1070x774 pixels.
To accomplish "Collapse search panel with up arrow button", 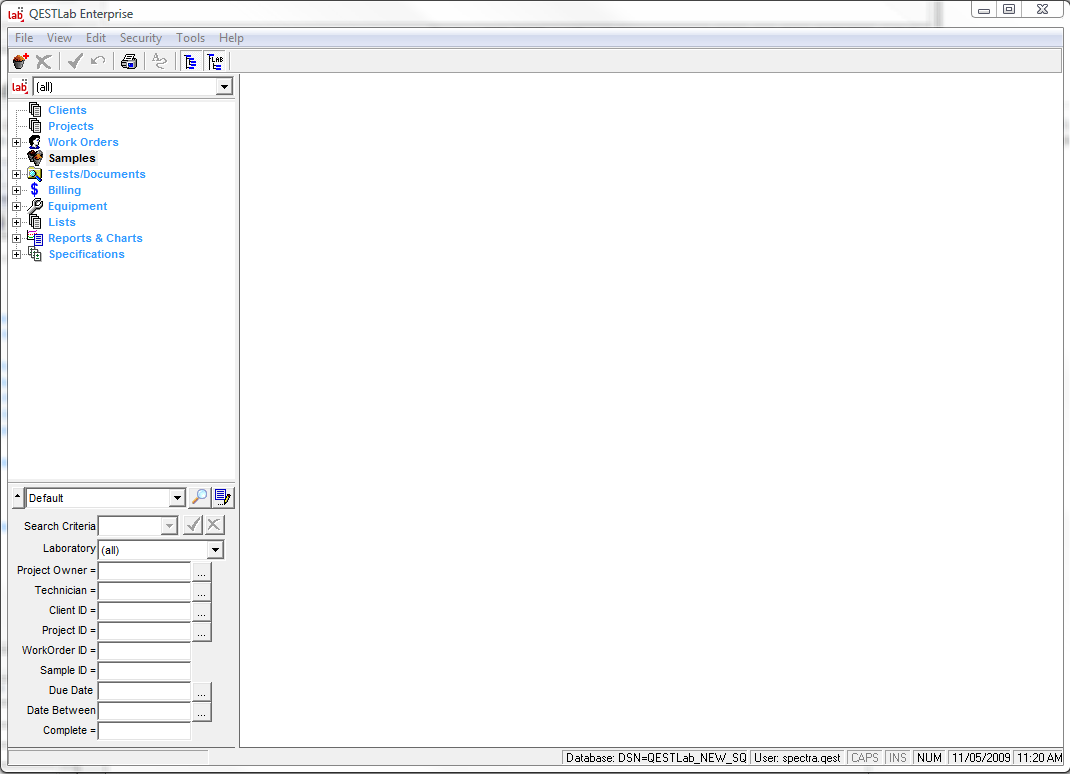I will tap(16, 497).
